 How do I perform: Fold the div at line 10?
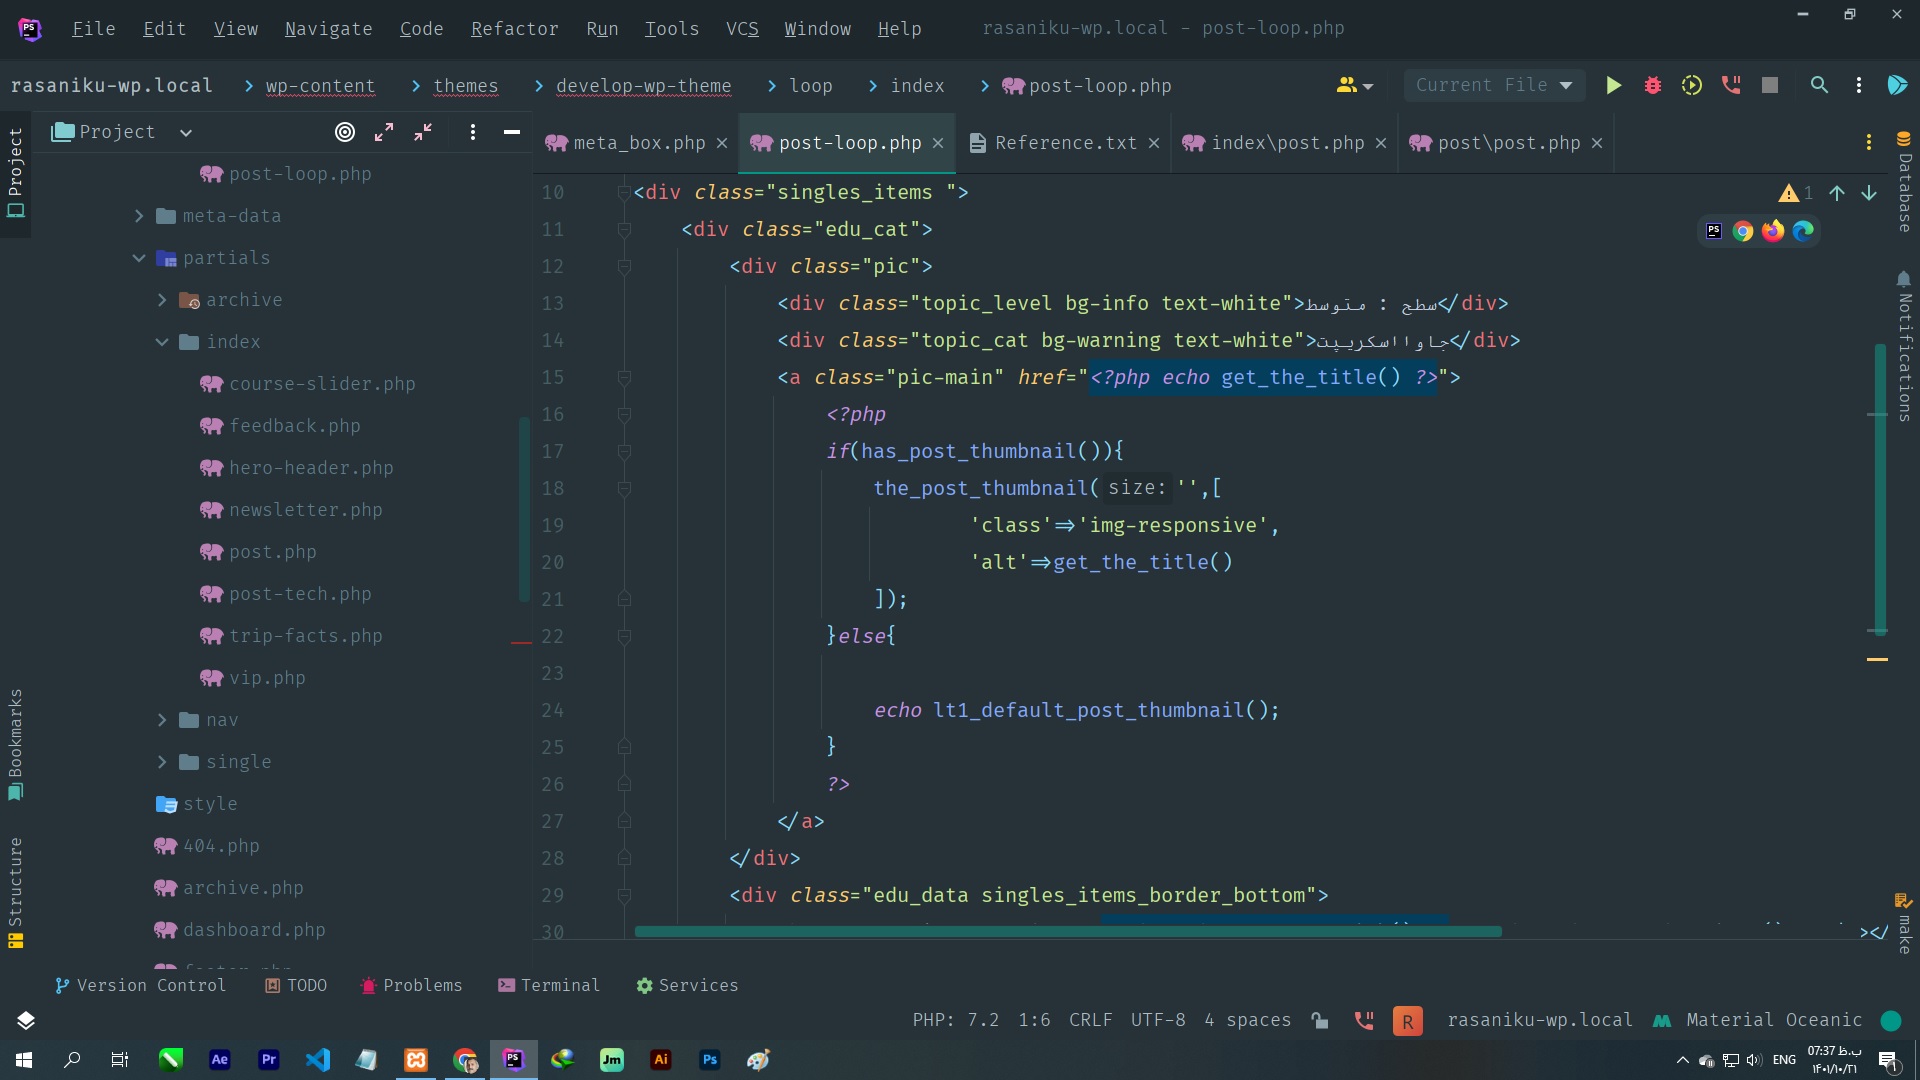click(x=624, y=193)
